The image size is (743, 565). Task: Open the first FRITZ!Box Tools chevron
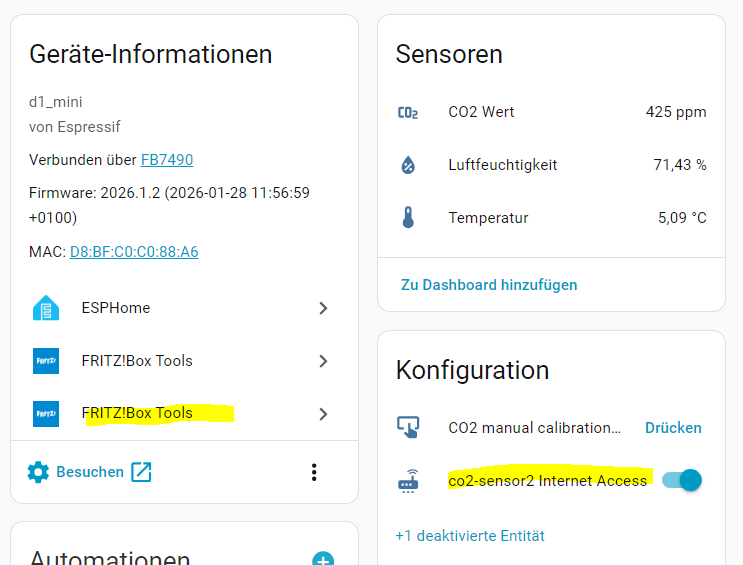(323, 361)
